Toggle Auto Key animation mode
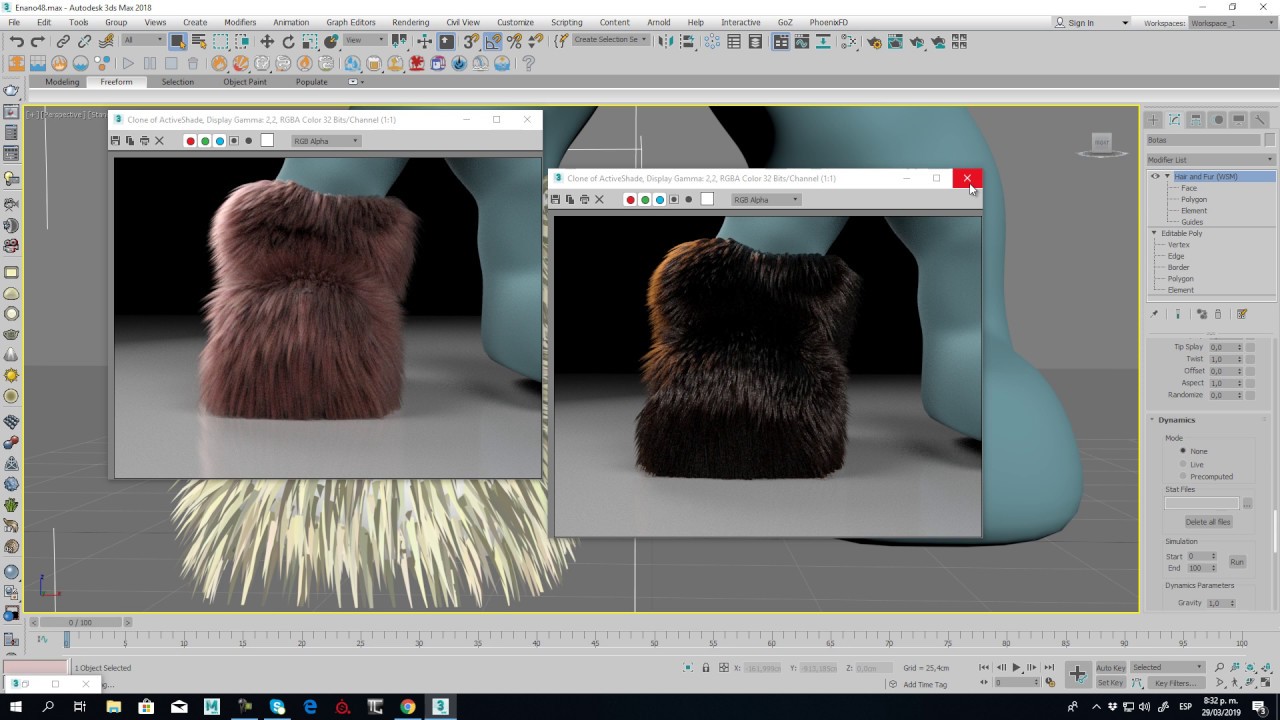Image resolution: width=1280 pixels, height=720 pixels. [x=1110, y=667]
